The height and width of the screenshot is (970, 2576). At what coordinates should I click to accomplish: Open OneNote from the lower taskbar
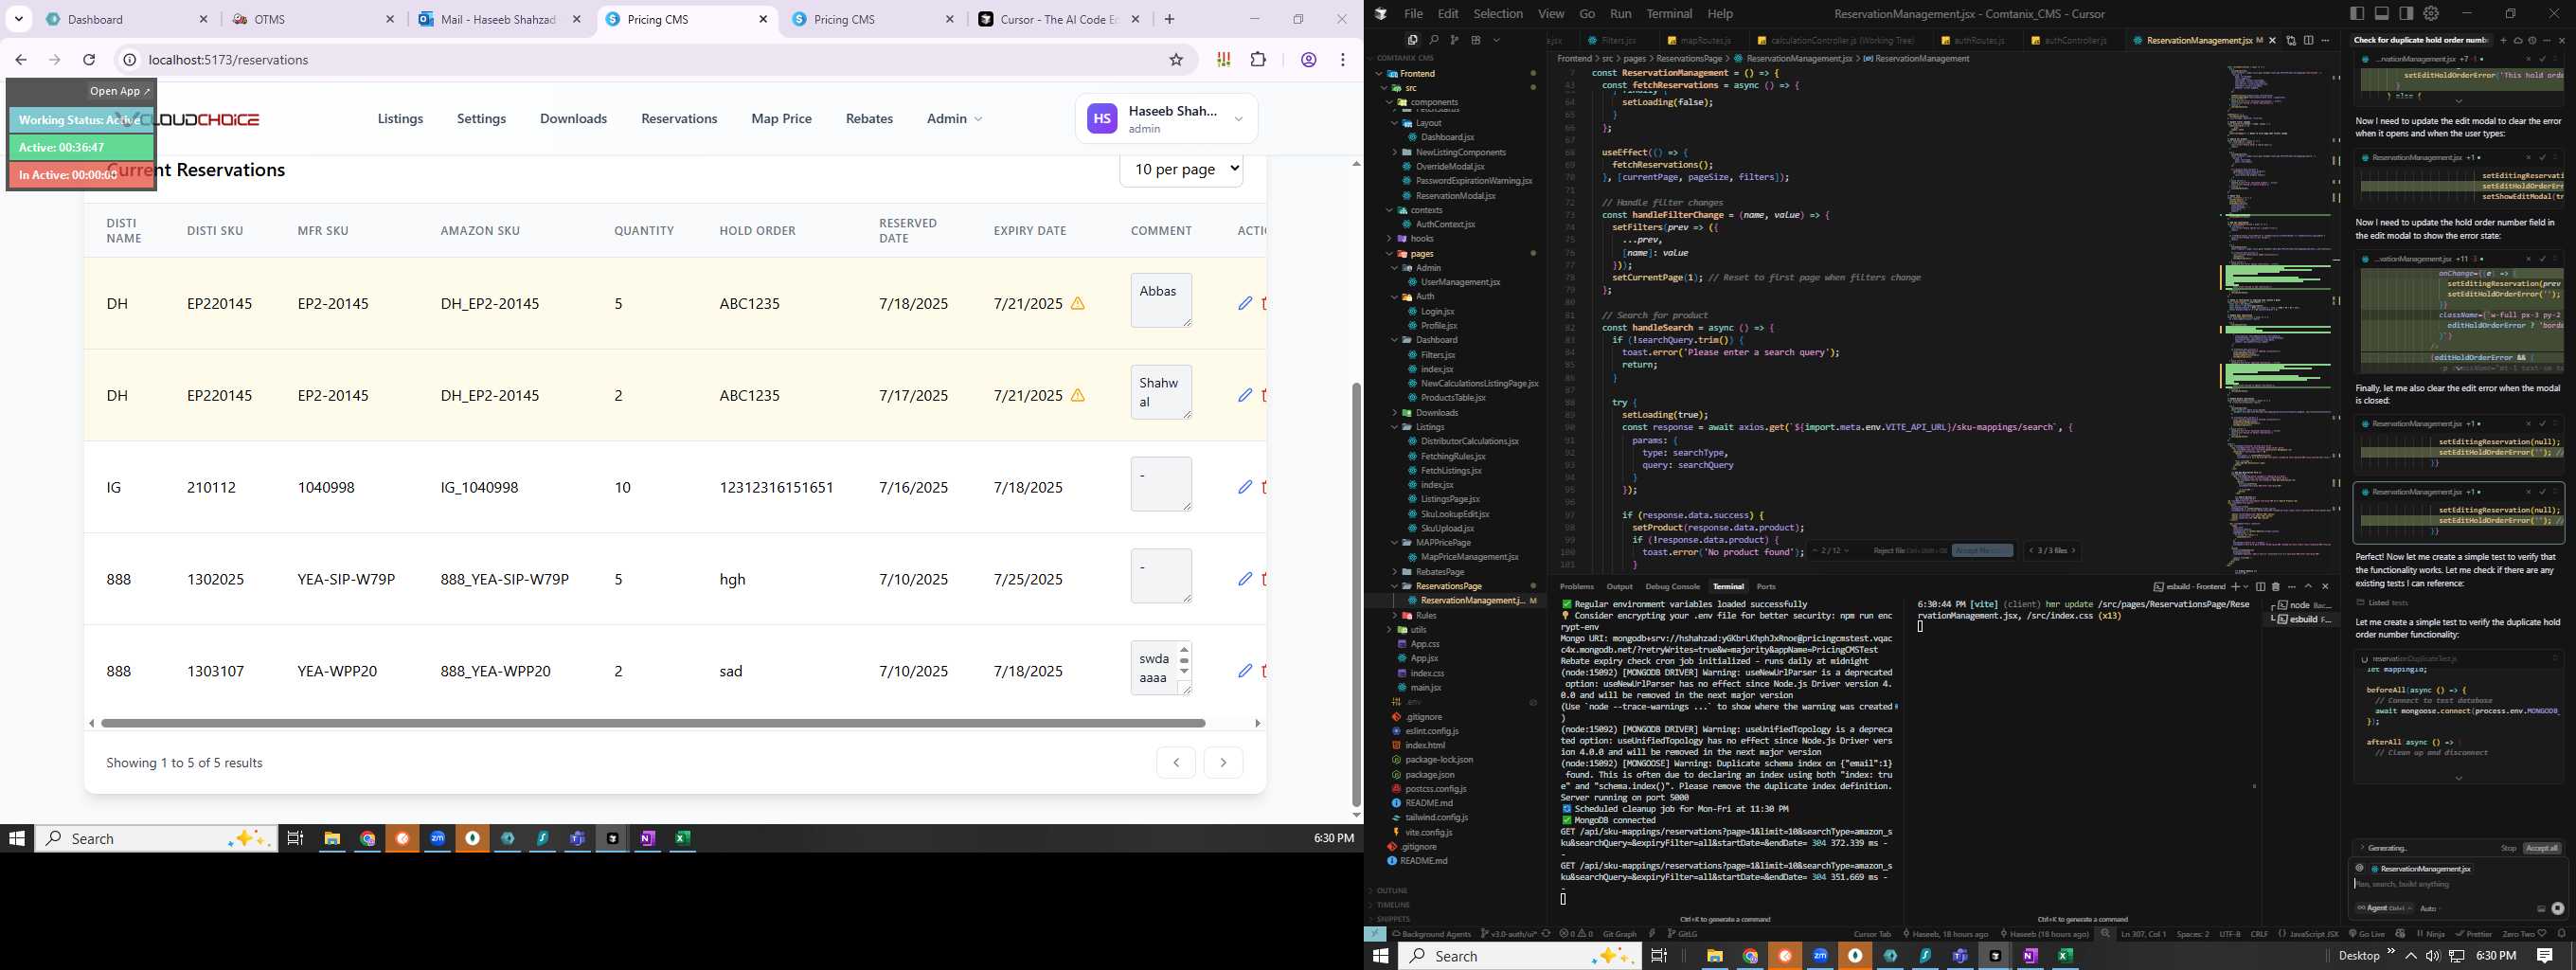click(2030, 956)
